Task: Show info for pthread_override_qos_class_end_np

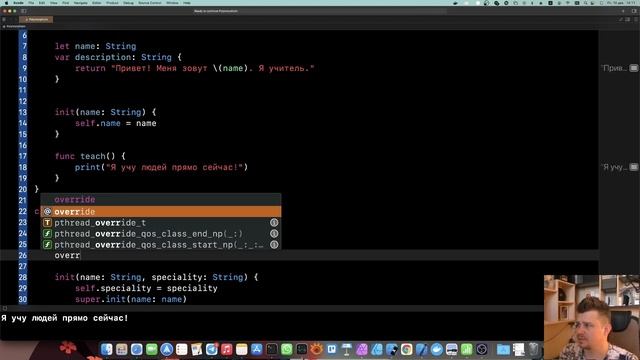Action: pyautogui.click(x=274, y=233)
